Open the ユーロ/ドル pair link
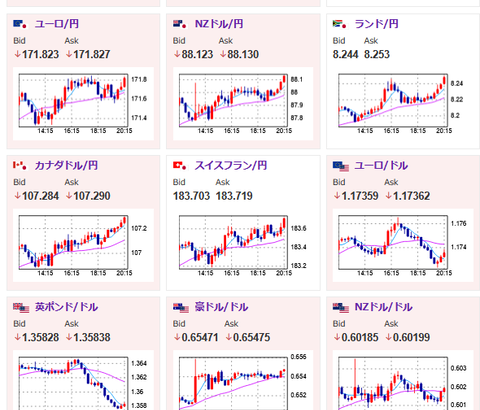The height and width of the screenshot is (410, 480). point(381,165)
